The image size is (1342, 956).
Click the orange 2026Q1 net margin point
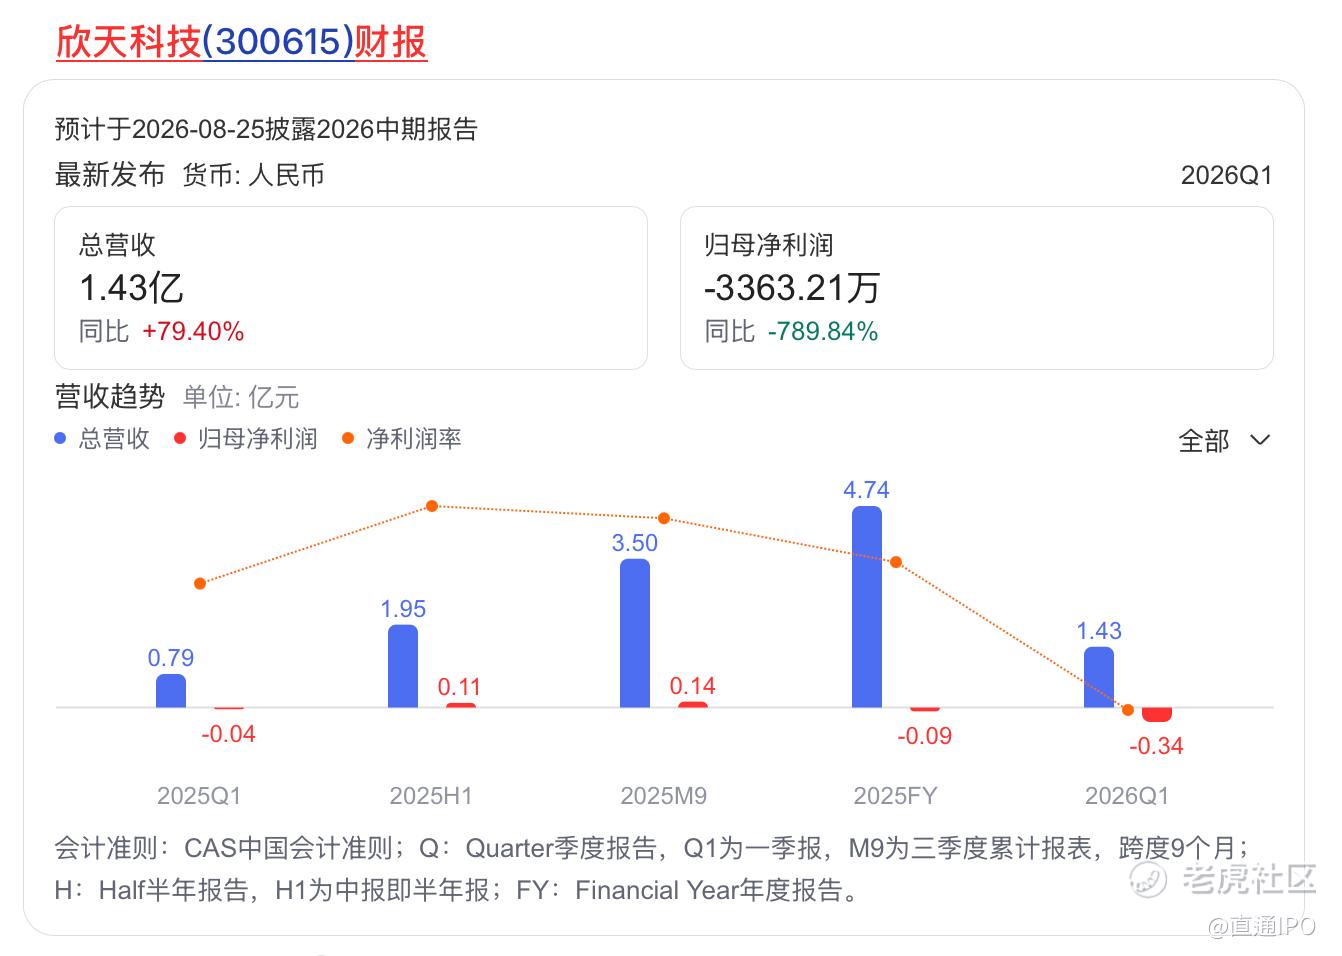tap(1128, 710)
